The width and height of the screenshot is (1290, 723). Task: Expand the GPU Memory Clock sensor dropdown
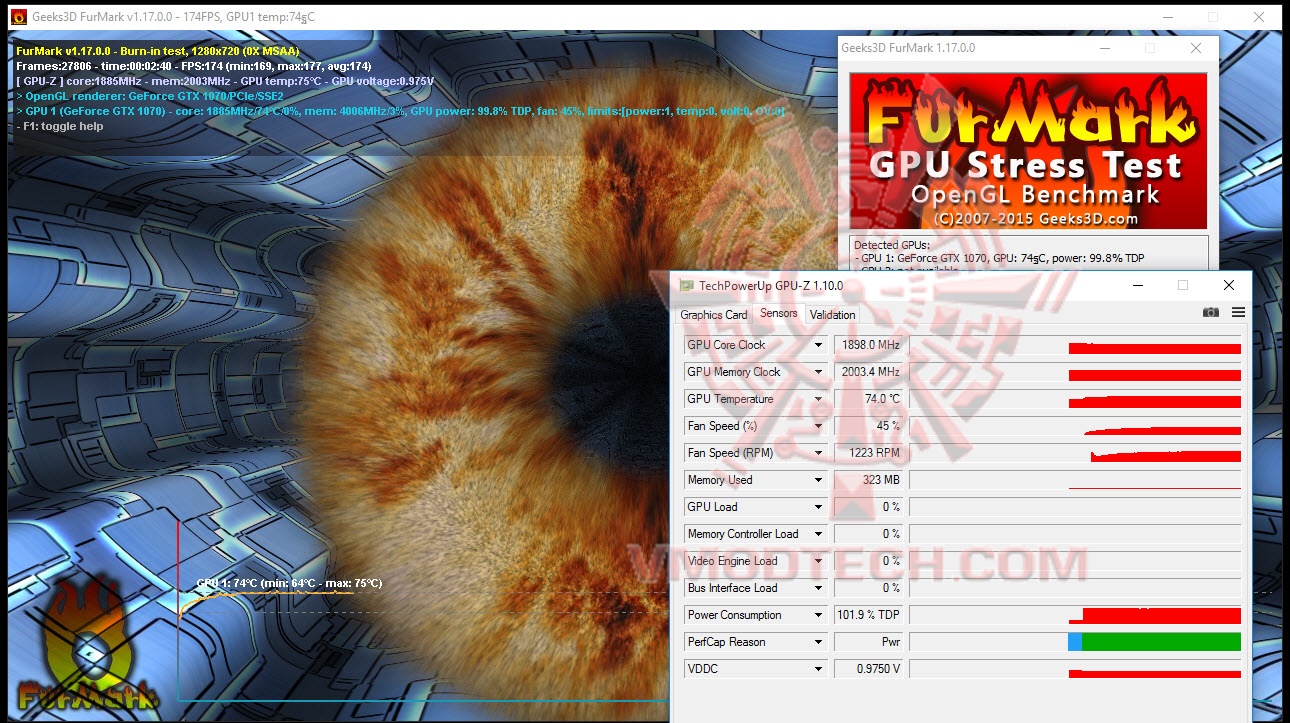[x=818, y=372]
